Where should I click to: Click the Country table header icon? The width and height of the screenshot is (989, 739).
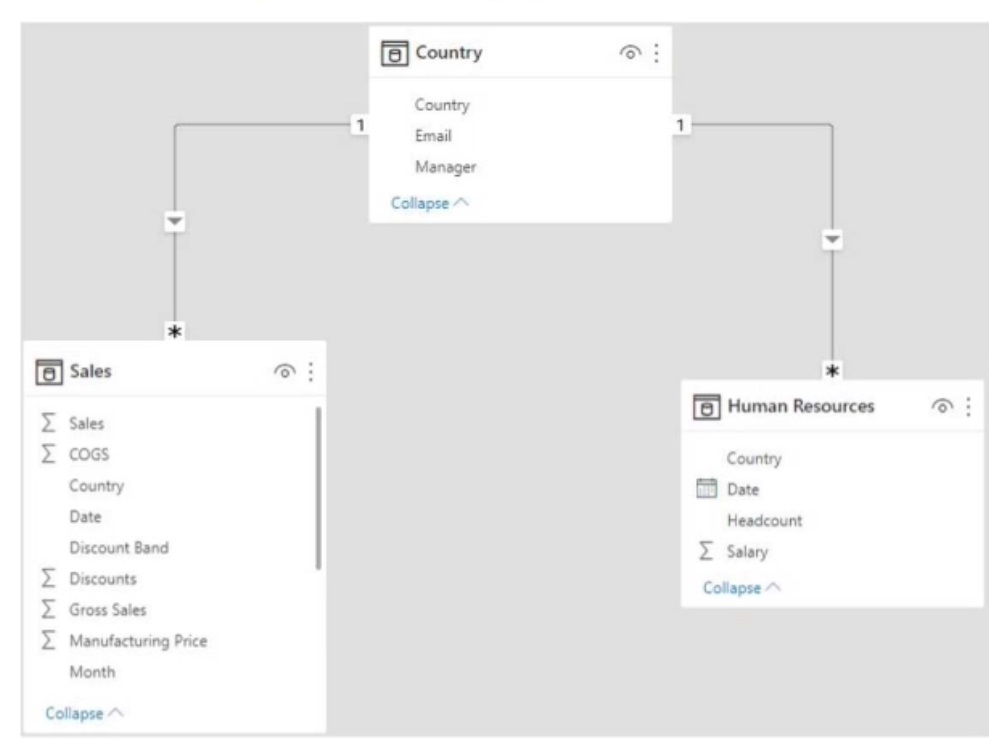396,53
